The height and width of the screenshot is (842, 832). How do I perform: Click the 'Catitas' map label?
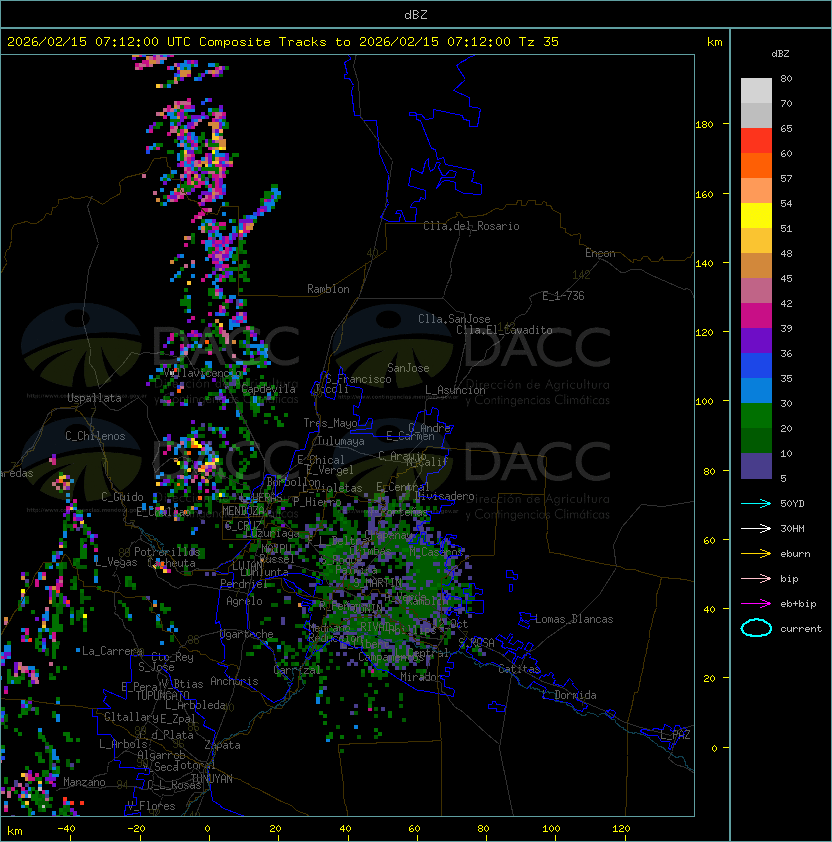click(x=519, y=669)
